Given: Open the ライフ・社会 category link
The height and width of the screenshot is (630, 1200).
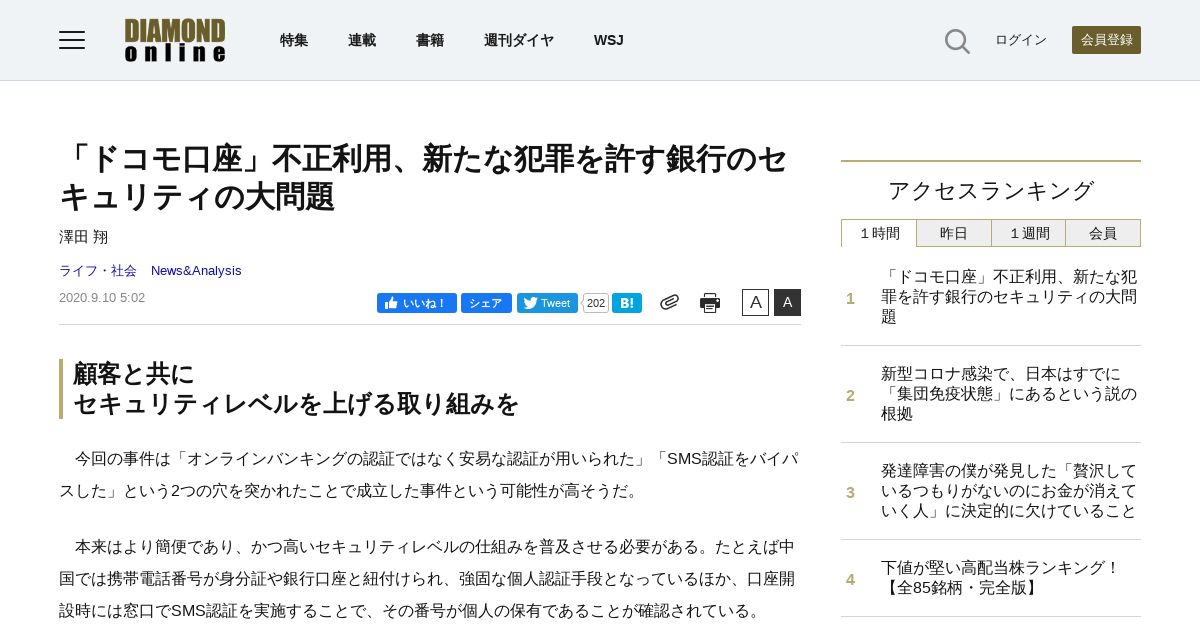Looking at the screenshot, I should point(98,270).
